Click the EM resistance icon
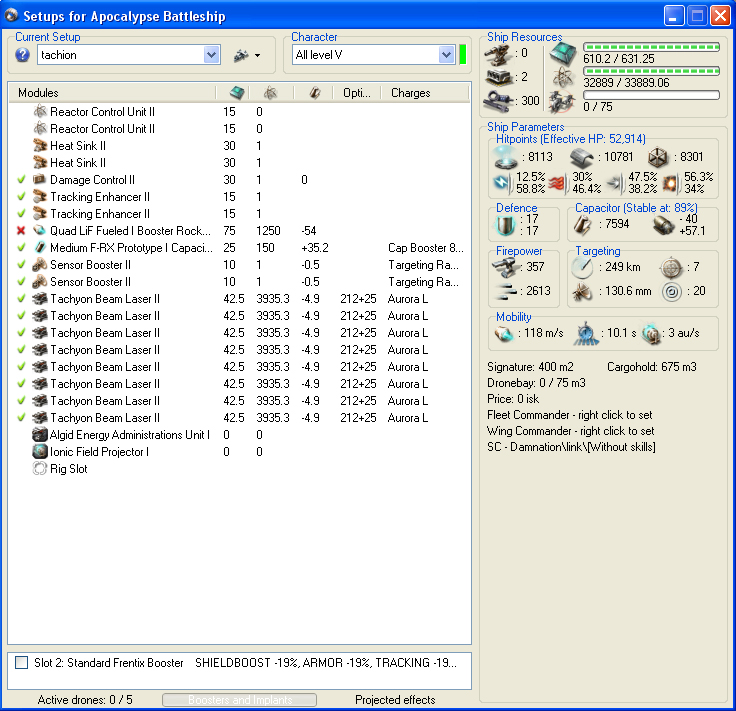This screenshot has width=736, height=711. [x=503, y=183]
